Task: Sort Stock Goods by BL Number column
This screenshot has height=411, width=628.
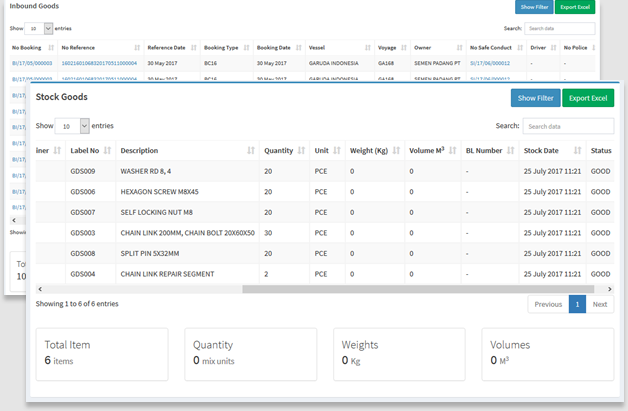Action: 490,151
